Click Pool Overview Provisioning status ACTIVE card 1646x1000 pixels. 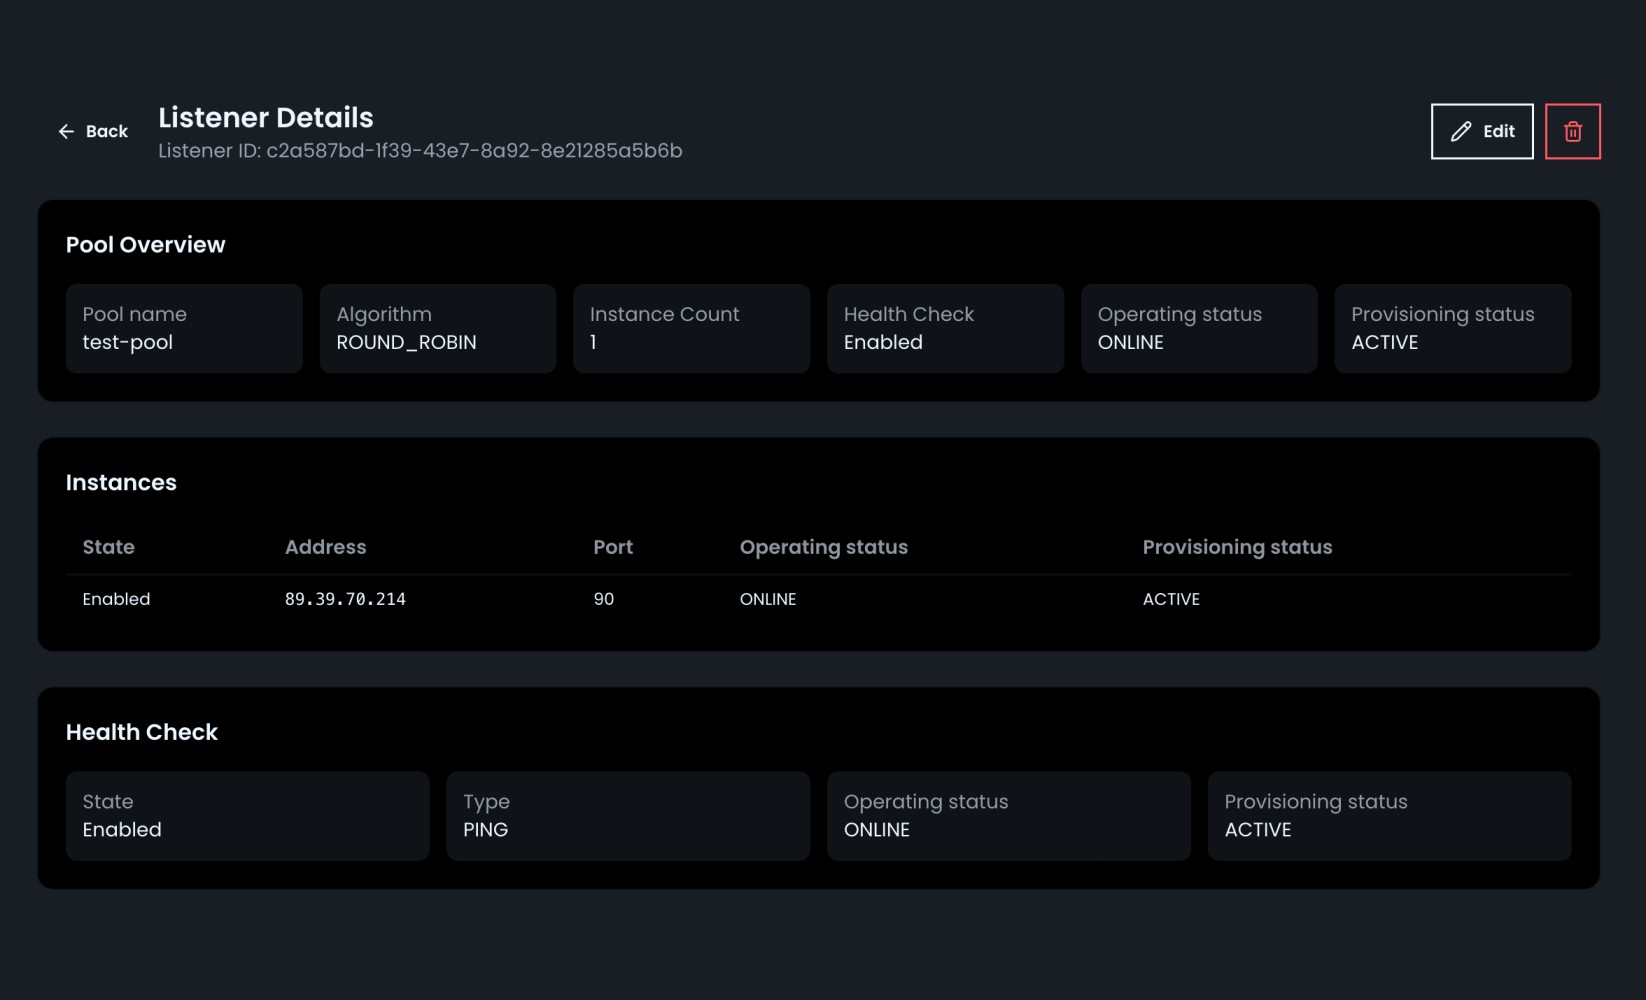click(x=1452, y=328)
